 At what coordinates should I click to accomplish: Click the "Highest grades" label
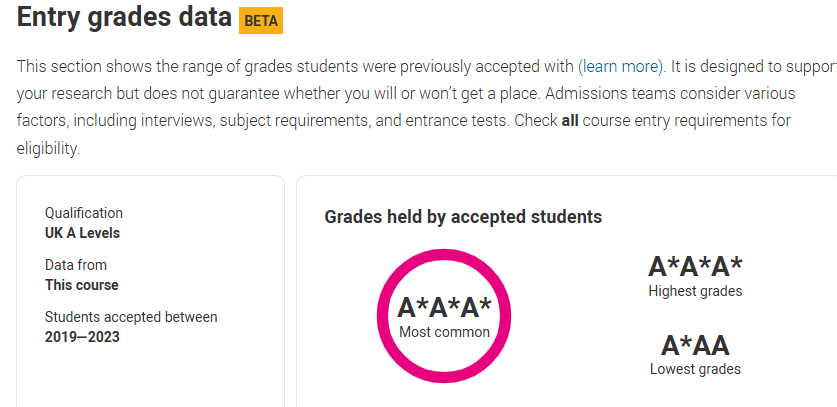click(x=695, y=291)
